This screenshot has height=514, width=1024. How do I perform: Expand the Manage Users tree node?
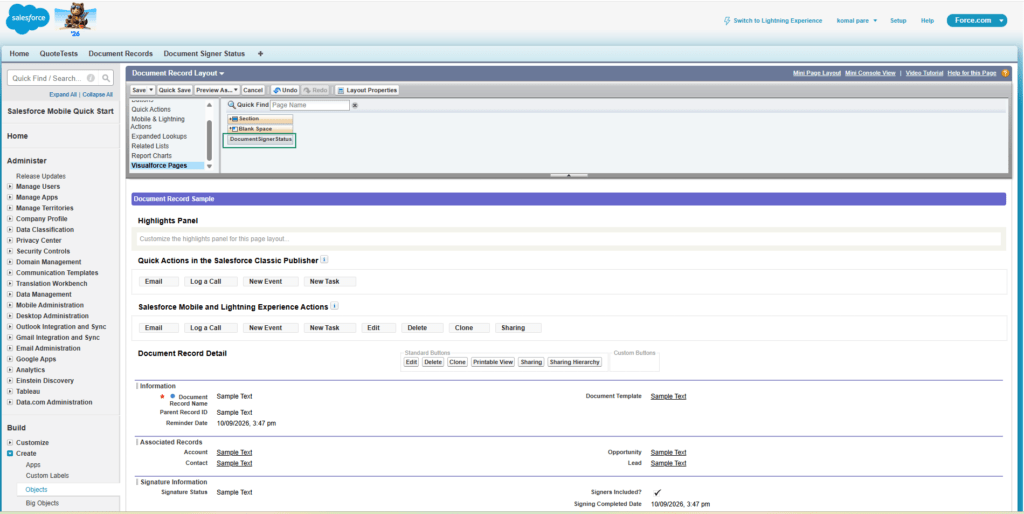[x=10, y=187]
